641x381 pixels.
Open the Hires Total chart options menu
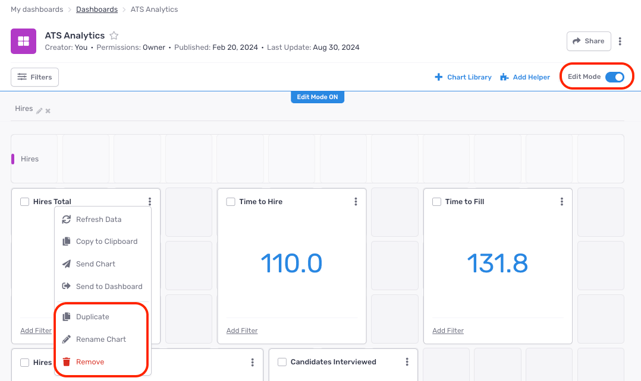150,202
